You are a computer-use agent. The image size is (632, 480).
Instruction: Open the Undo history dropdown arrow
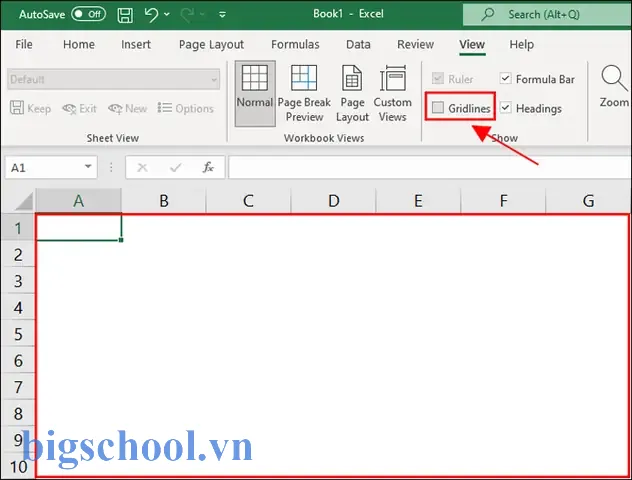click(166, 15)
